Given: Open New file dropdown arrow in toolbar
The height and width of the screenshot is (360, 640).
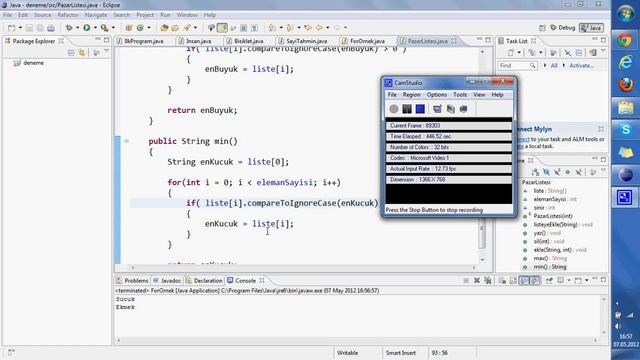Looking at the screenshot, I should [20, 28].
